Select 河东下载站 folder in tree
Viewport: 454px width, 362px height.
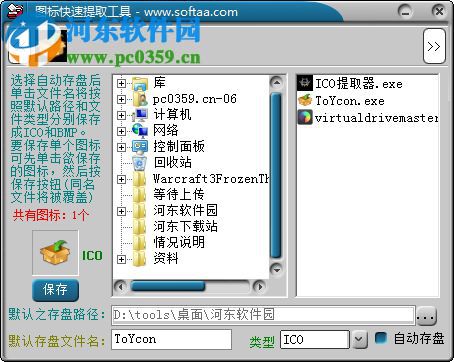[186, 226]
